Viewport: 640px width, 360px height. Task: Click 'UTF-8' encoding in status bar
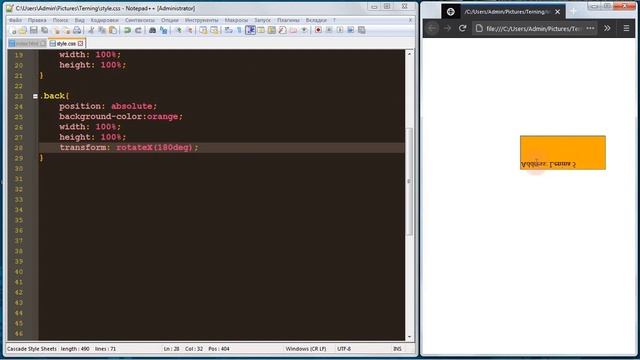point(344,349)
